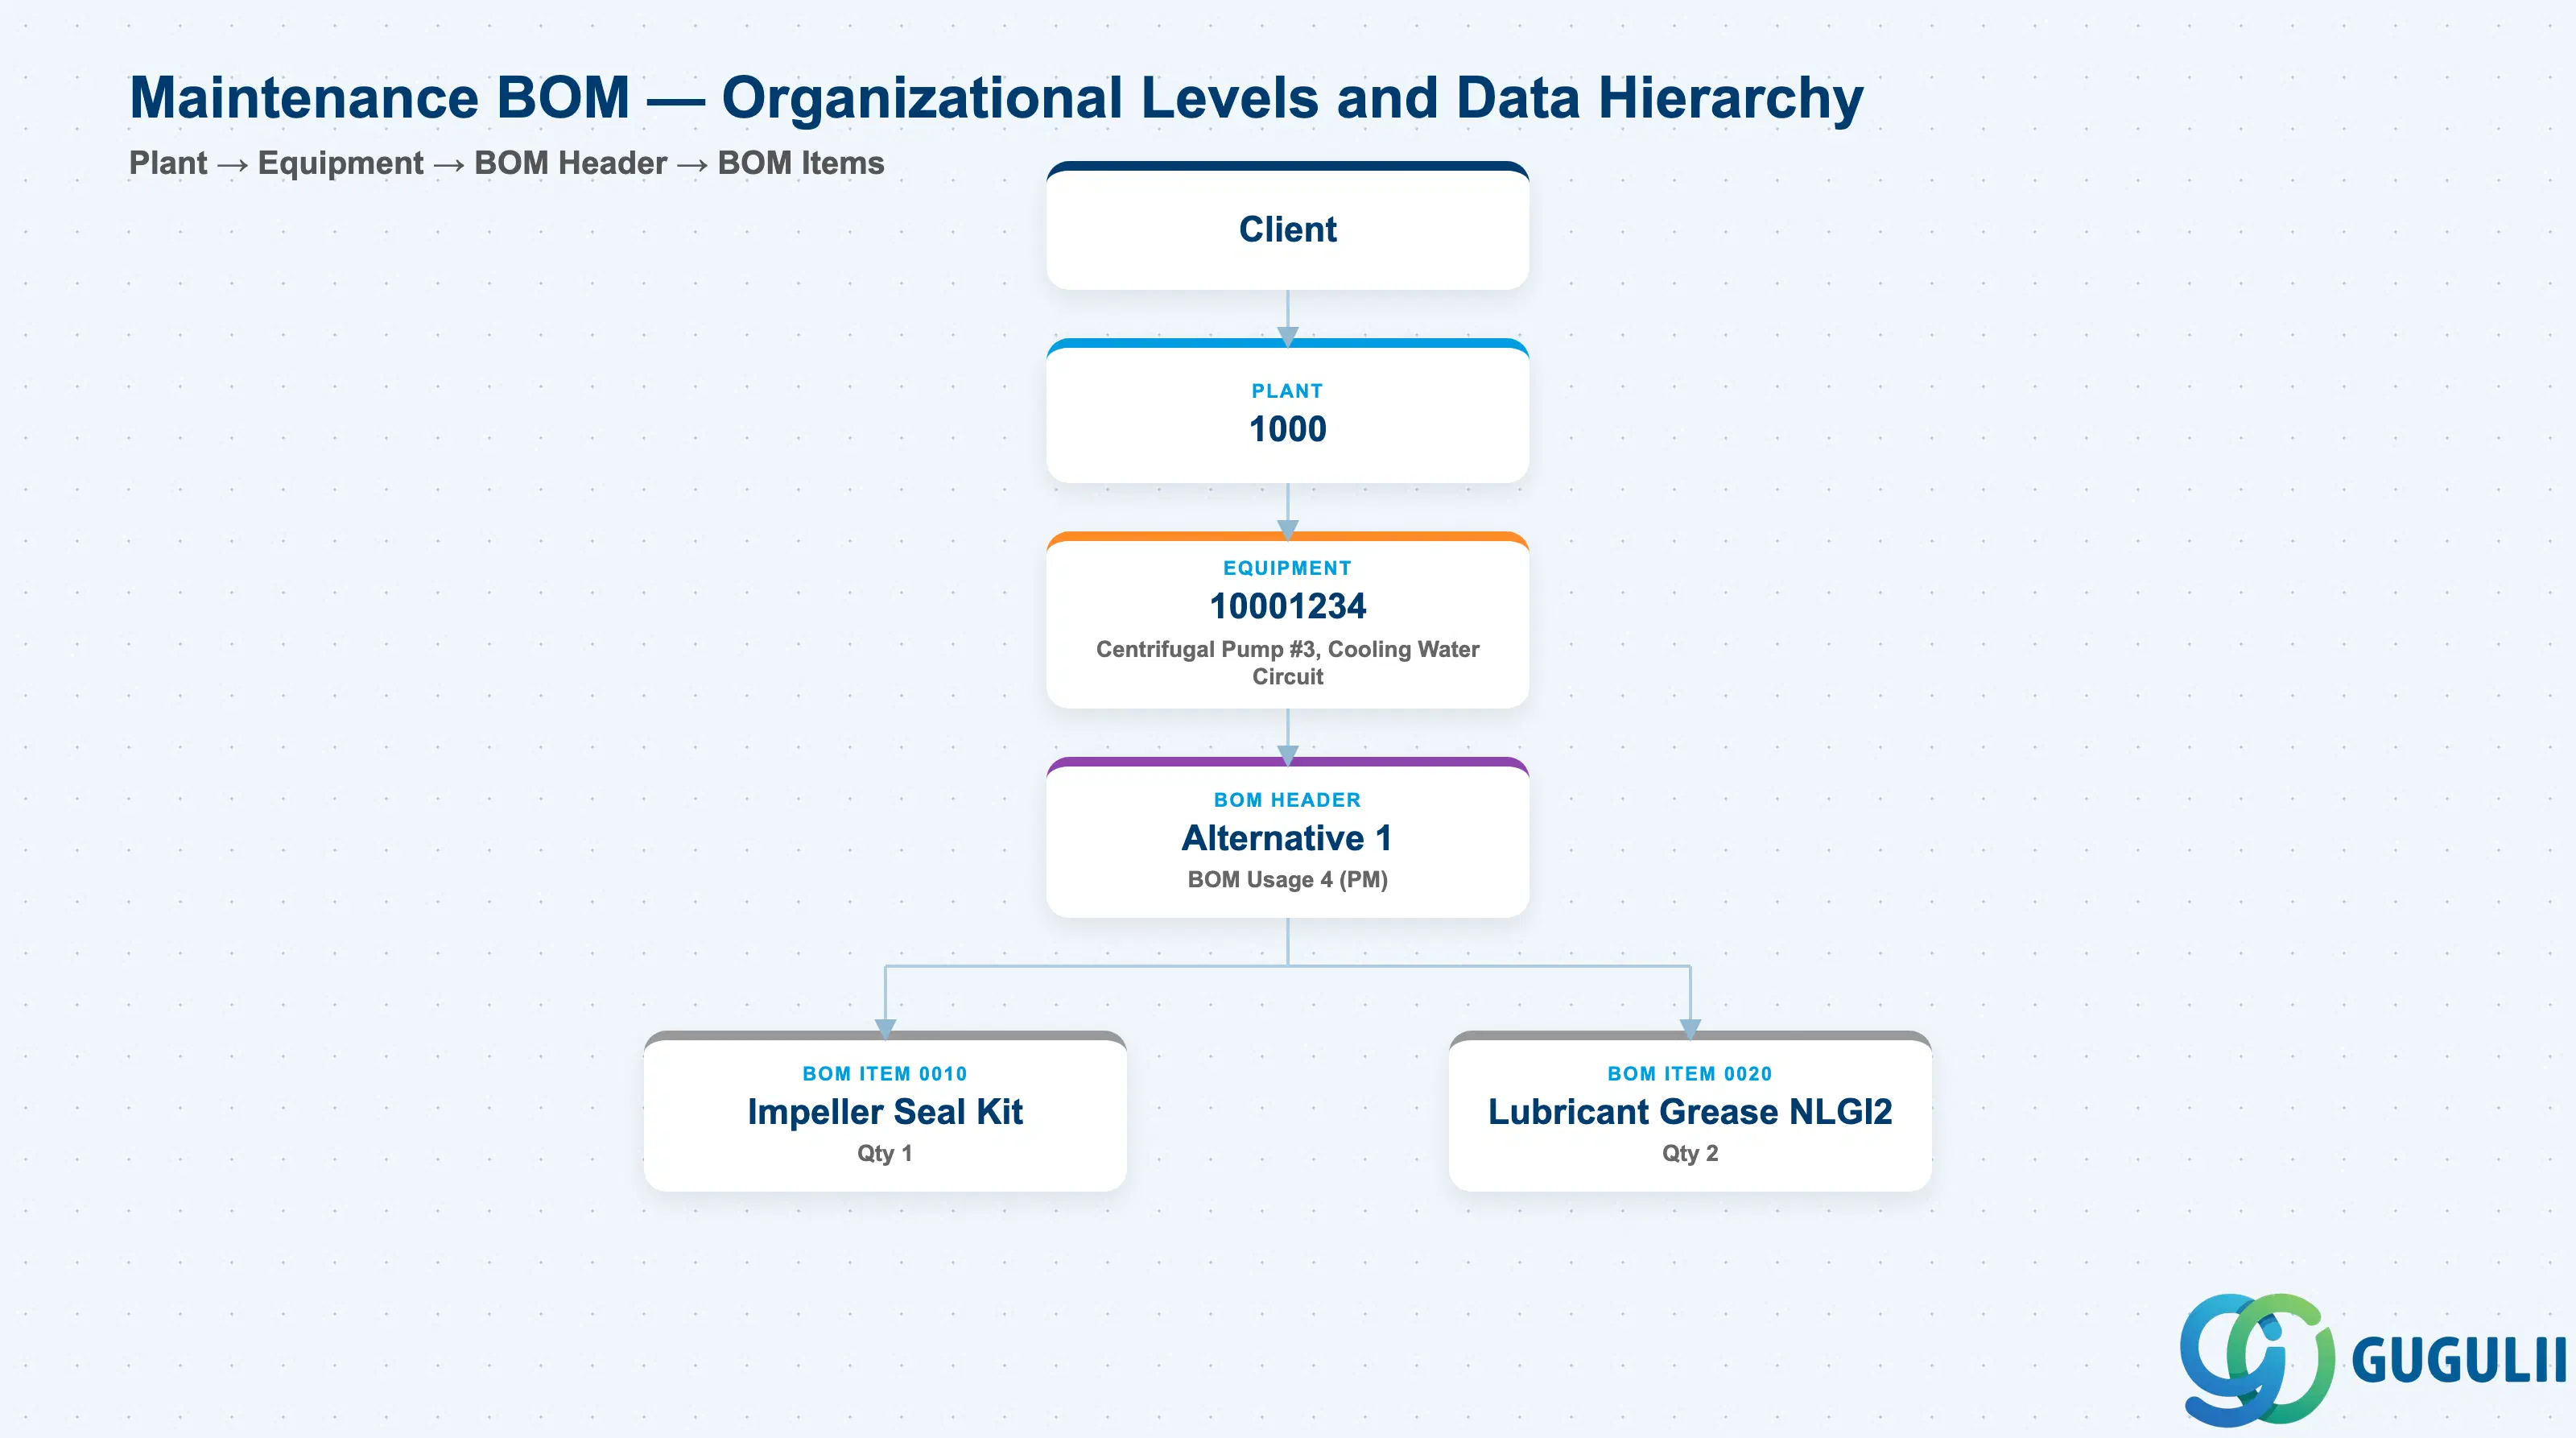This screenshot has height=1438, width=2576.
Task: Click the 'BOM ITEM 0010' label
Action: coord(885,1073)
